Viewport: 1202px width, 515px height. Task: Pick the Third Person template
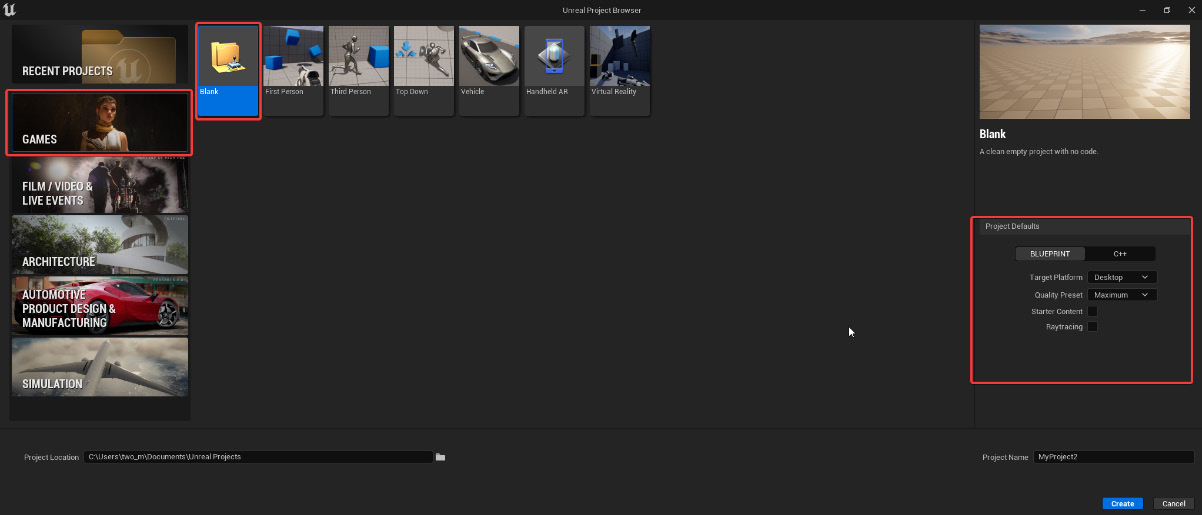(x=358, y=71)
